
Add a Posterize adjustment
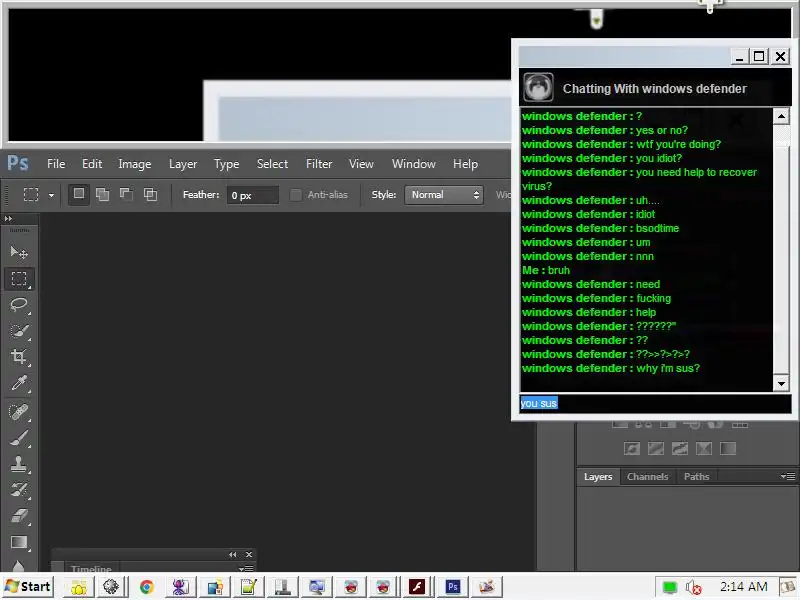pos(656,448)
